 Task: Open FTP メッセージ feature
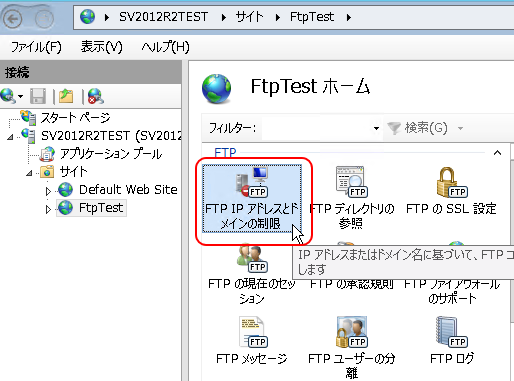[252, 340]
